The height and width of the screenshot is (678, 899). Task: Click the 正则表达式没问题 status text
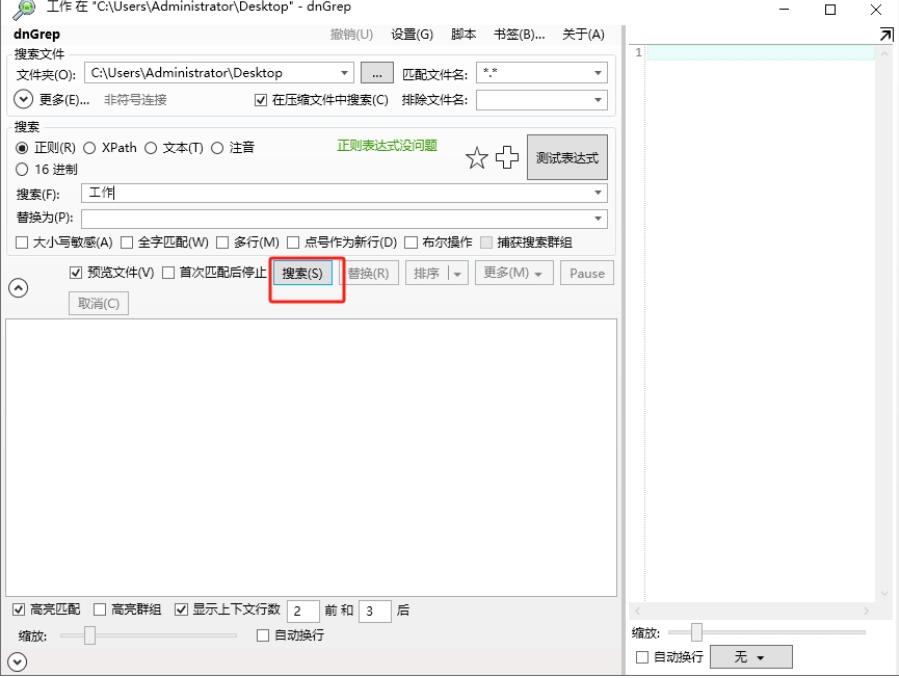pos(387,146)
